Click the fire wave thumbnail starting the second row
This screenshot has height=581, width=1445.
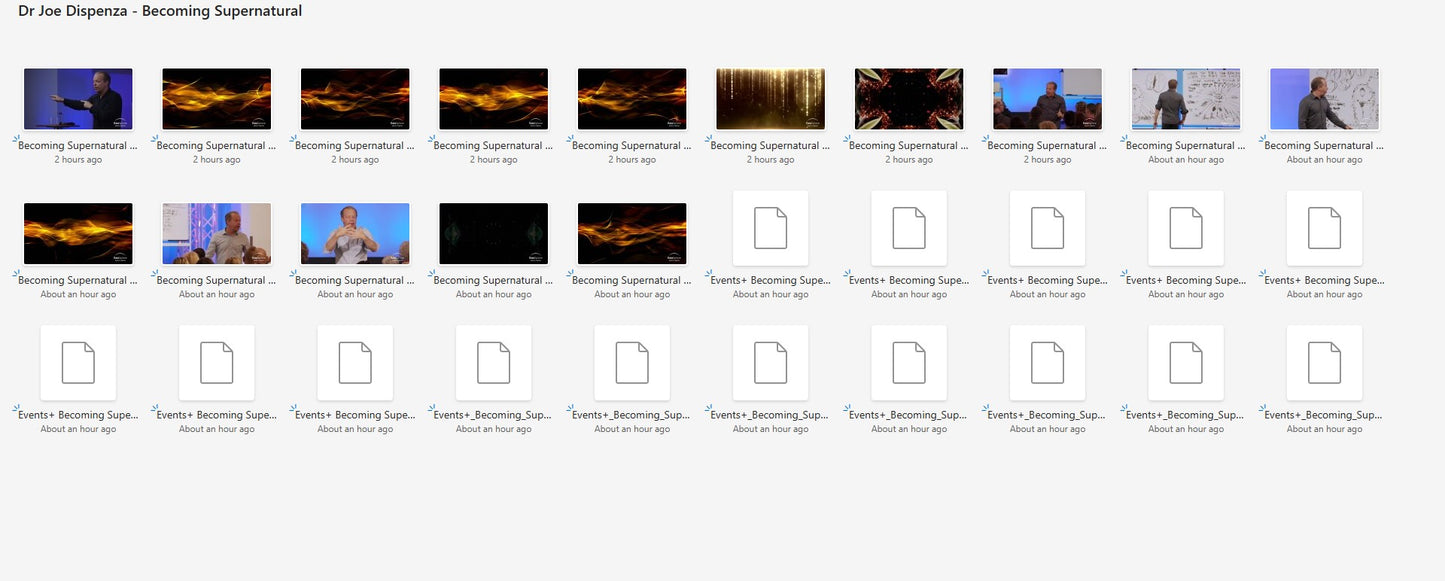(x=78, y=233)
